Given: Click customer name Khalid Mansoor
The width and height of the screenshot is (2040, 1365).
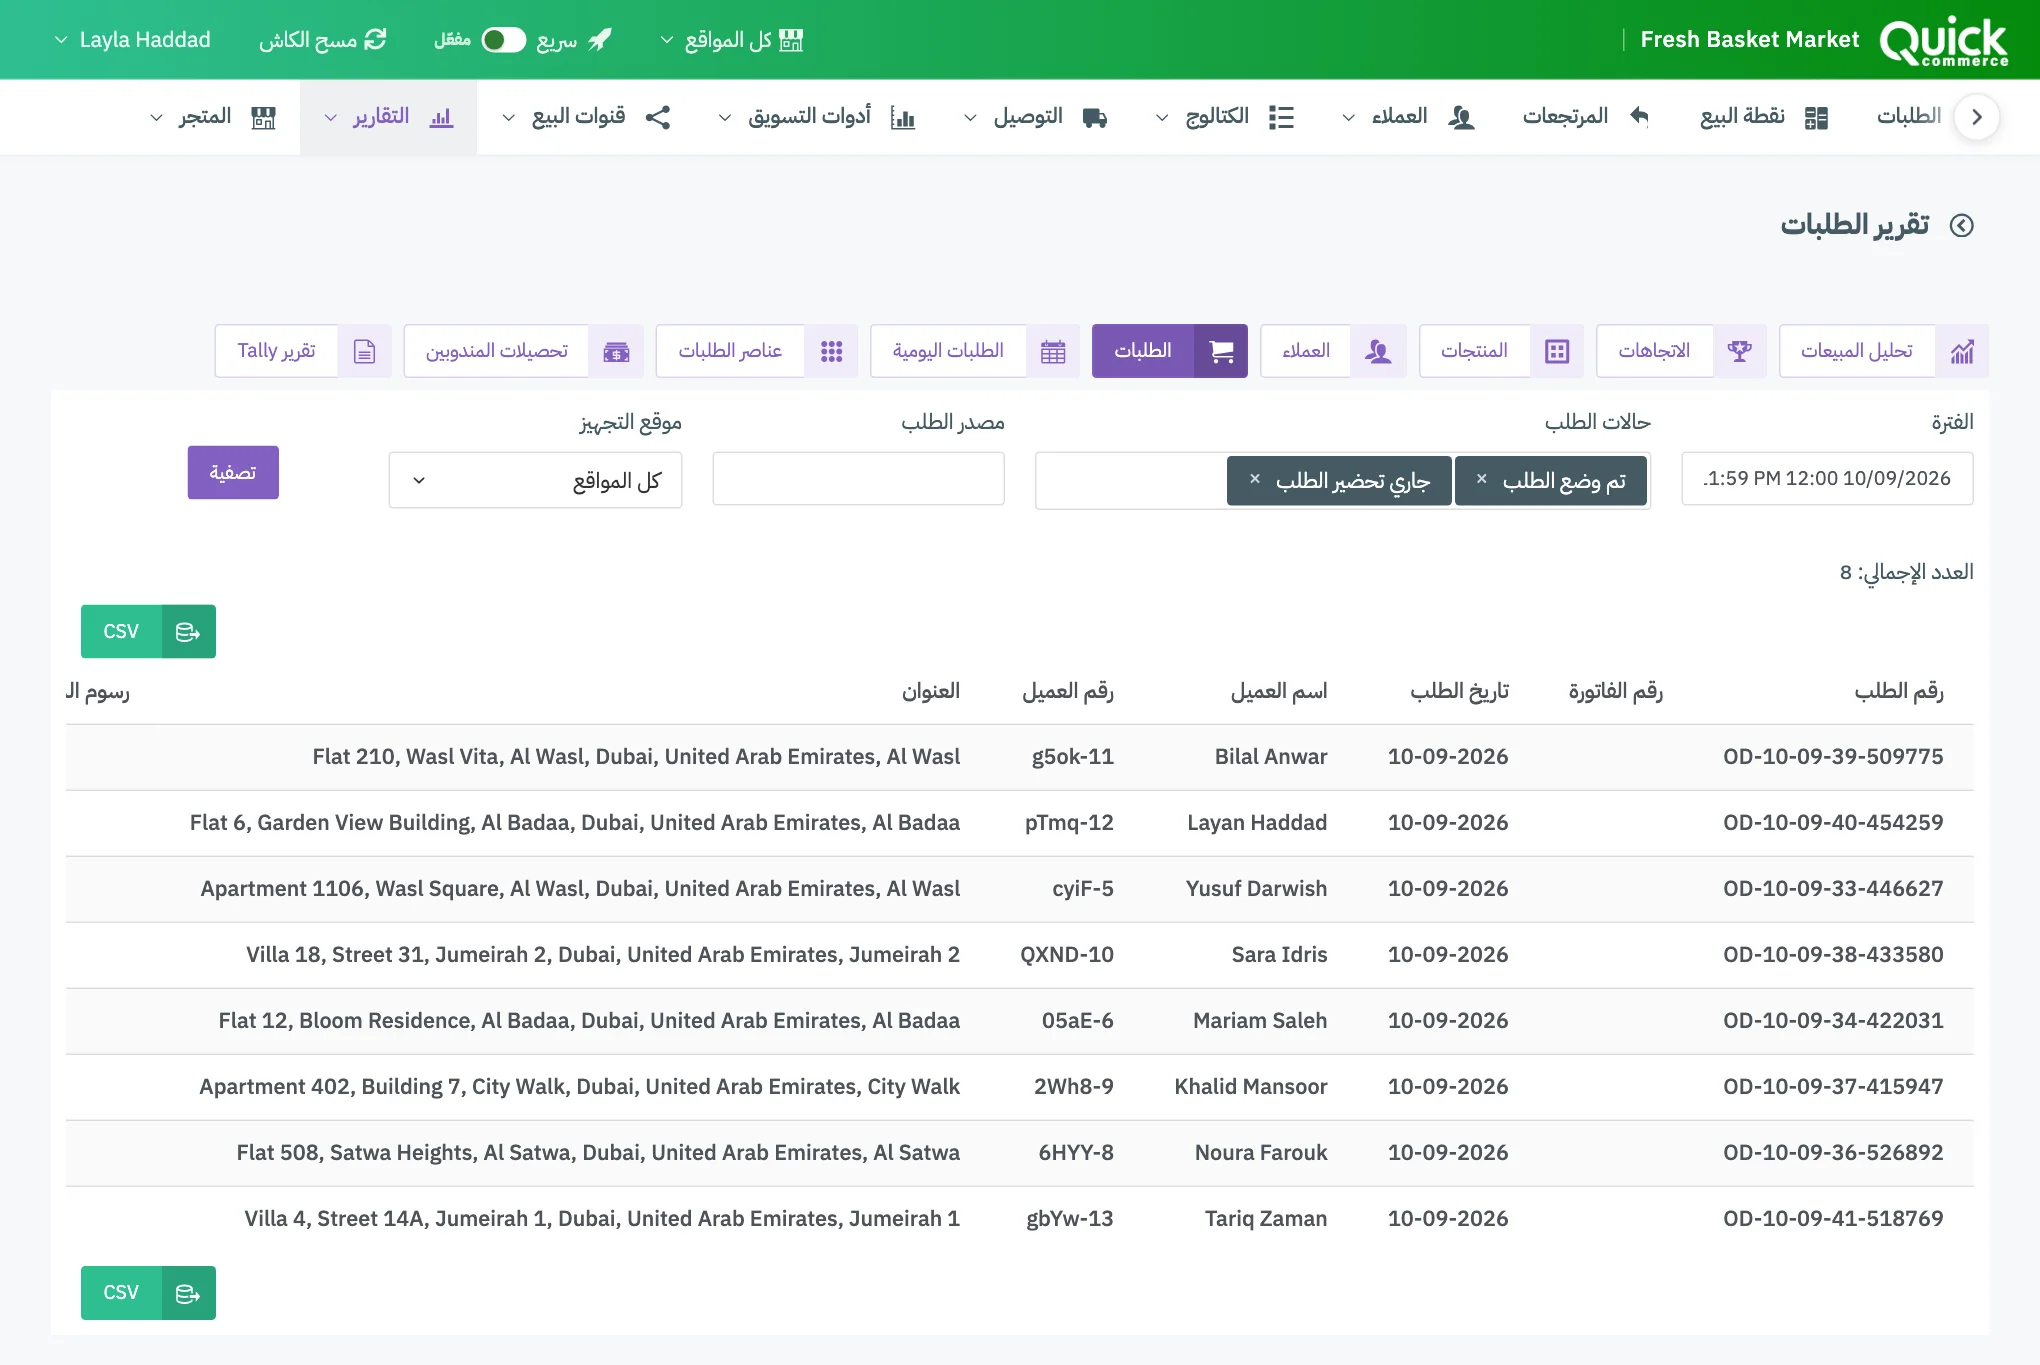Looking at the screenshot, I should [1251, 1087].
